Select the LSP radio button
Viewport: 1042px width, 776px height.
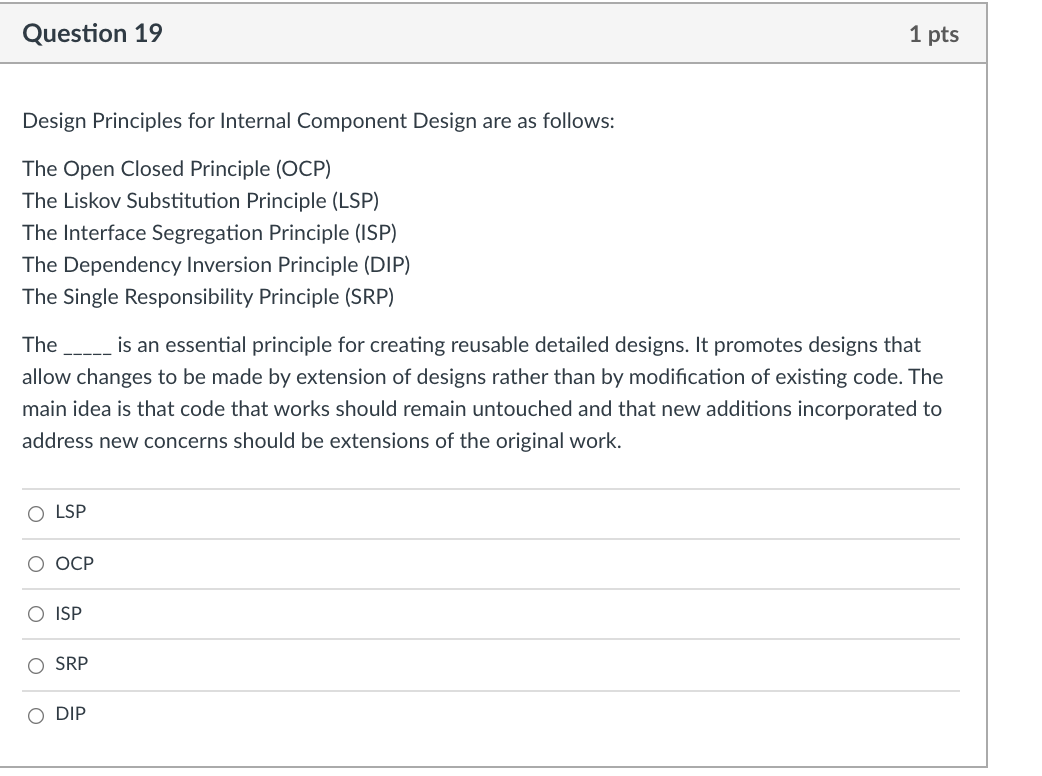coord(36,513)
